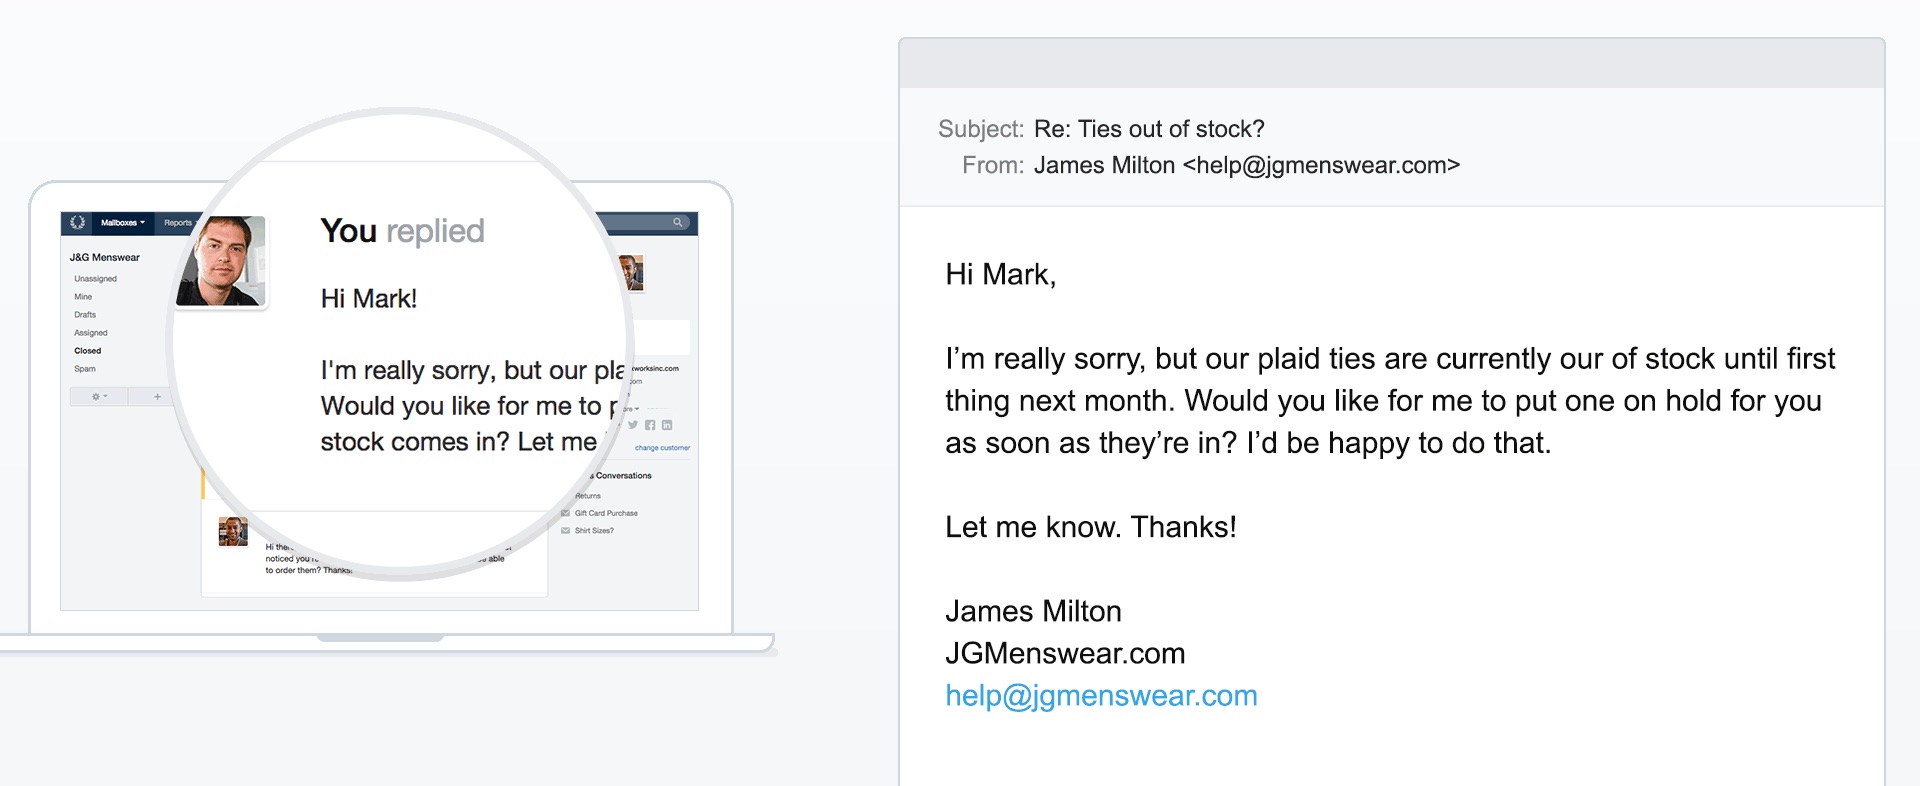Click the laurel wreath logo icon
This screenshot has height=786, width=1920.
[x=78, y=222]
